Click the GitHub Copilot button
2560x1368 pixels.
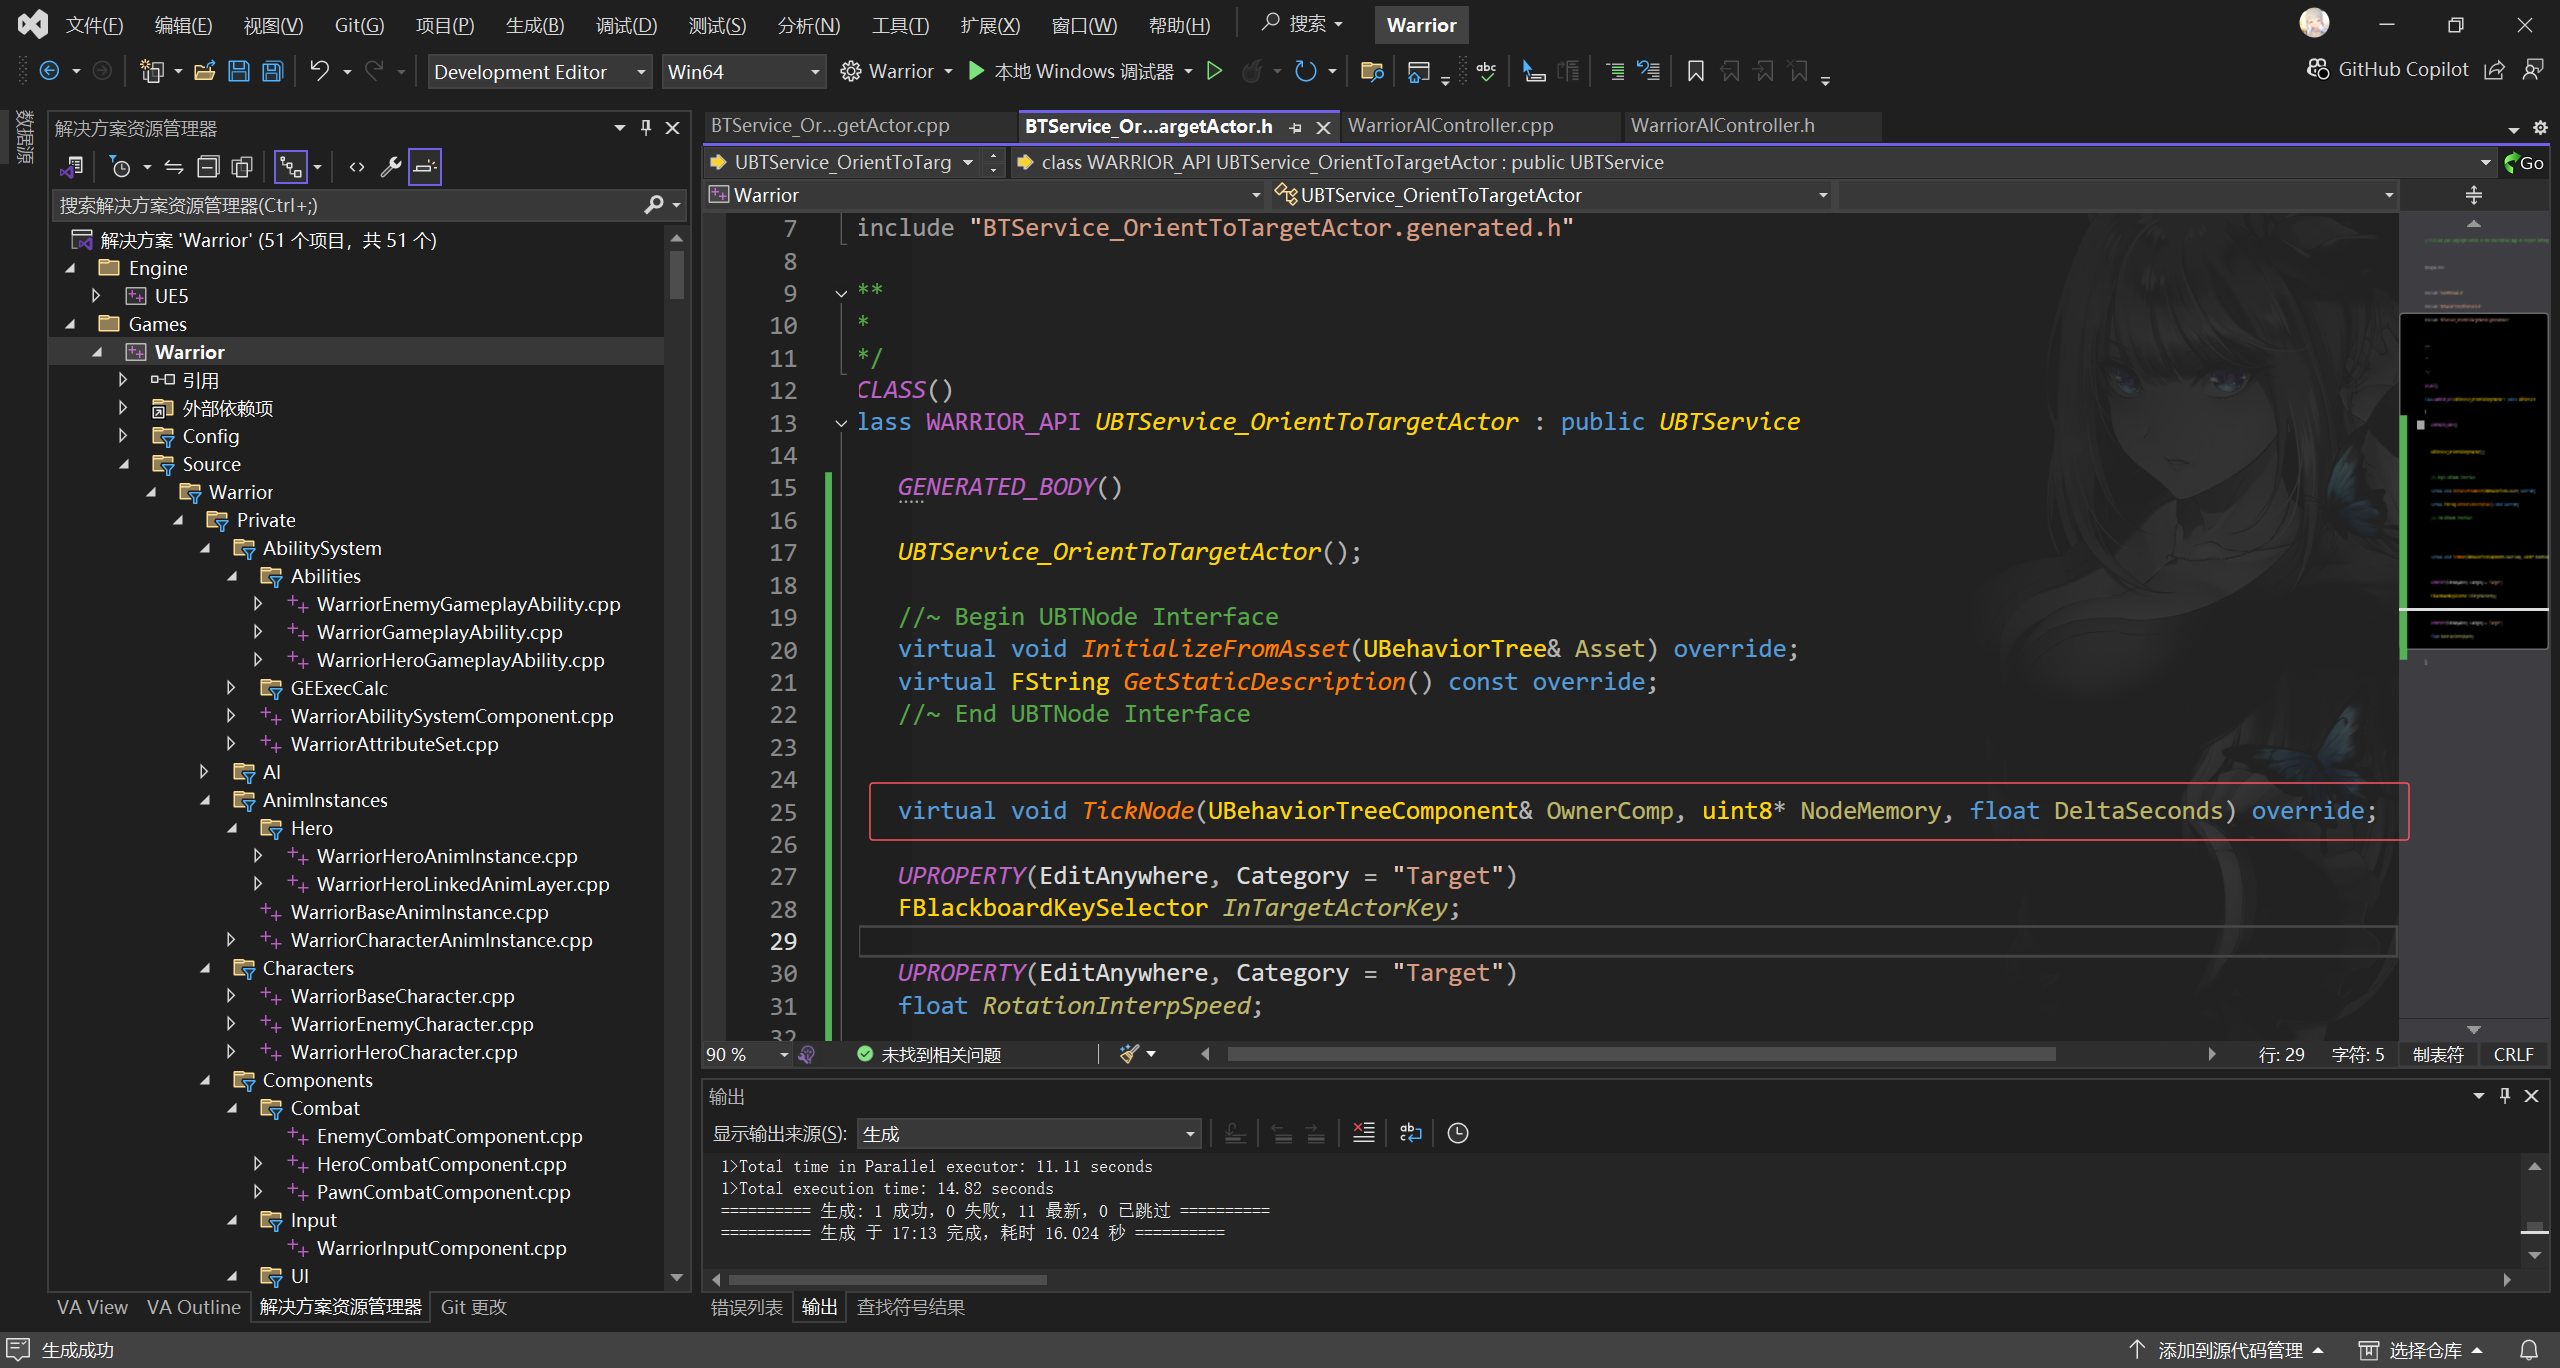2388,69
